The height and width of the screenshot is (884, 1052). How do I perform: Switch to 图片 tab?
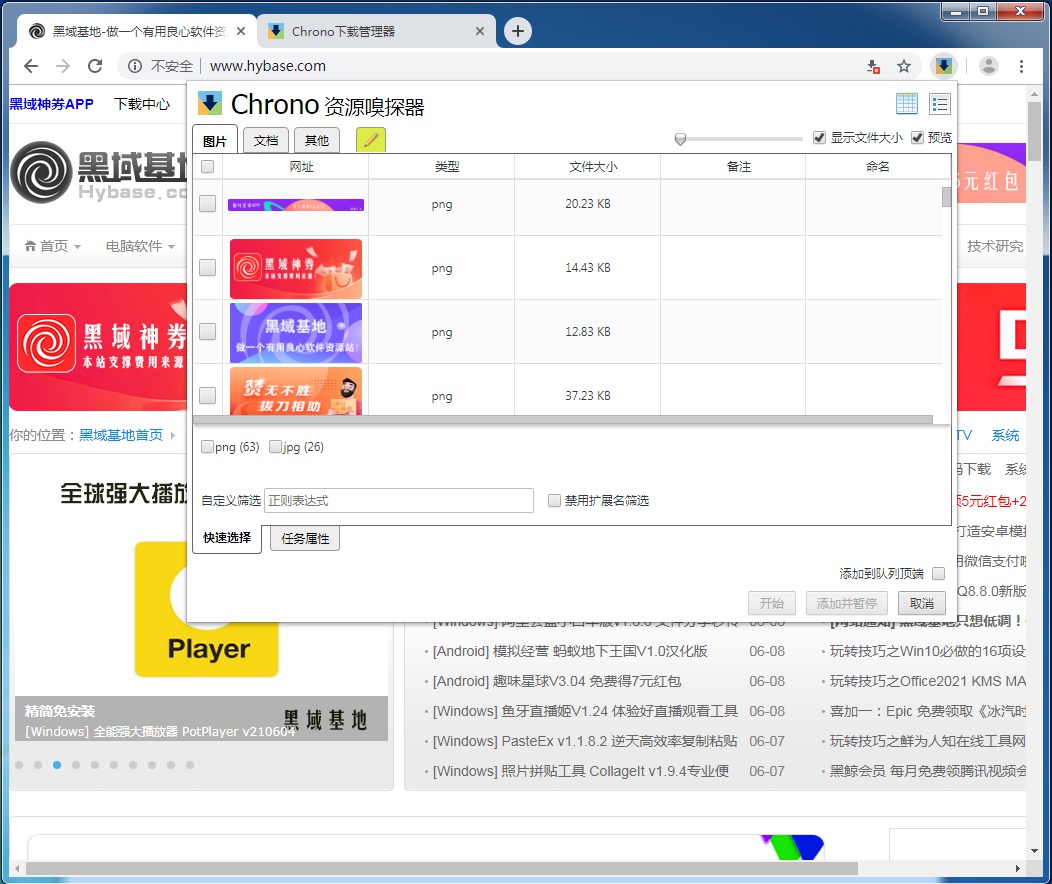pos(215,140)
